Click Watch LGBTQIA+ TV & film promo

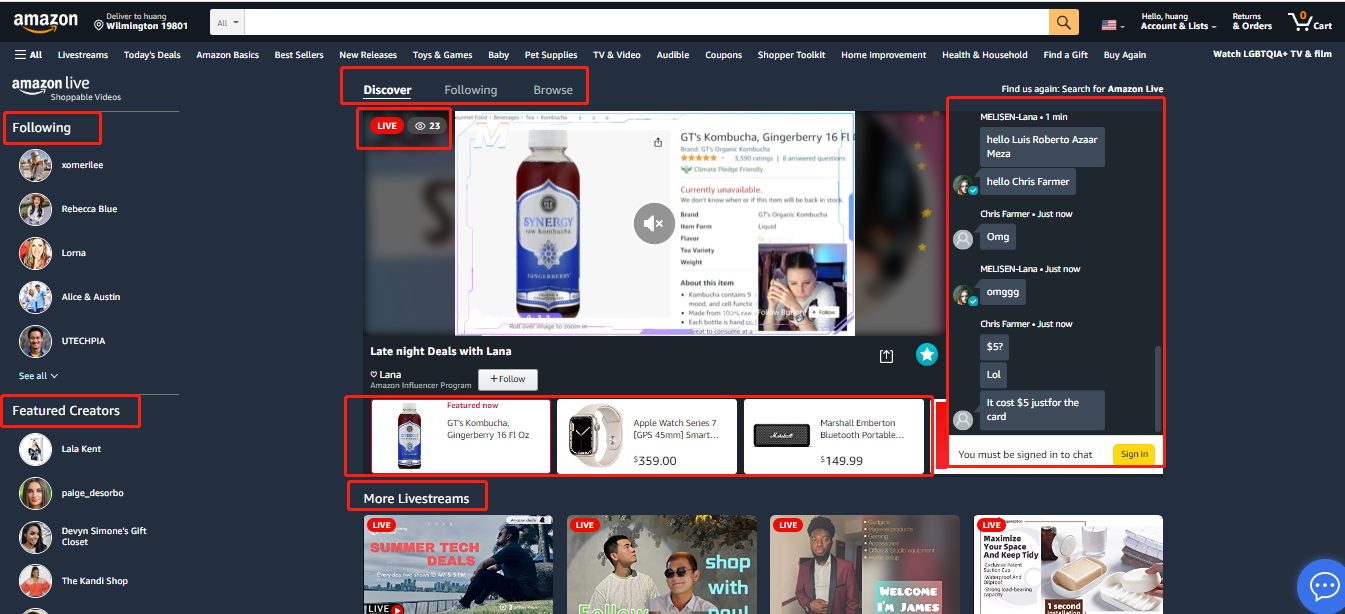[x=1272, y=54]
